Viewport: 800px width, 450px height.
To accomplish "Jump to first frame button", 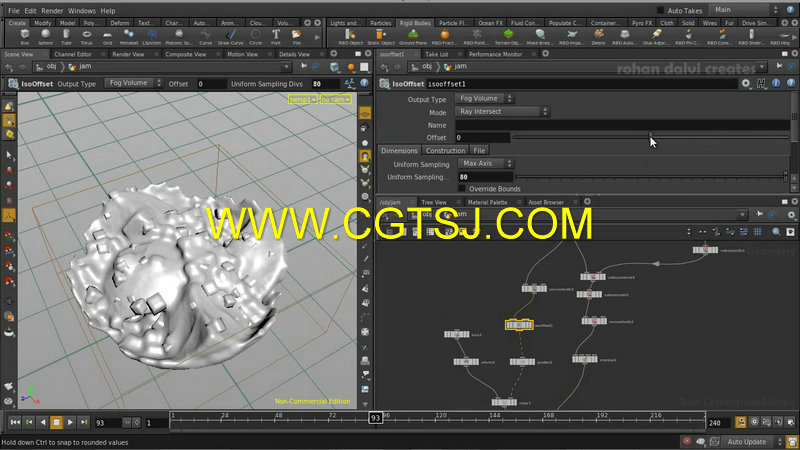I will [15, 422].
